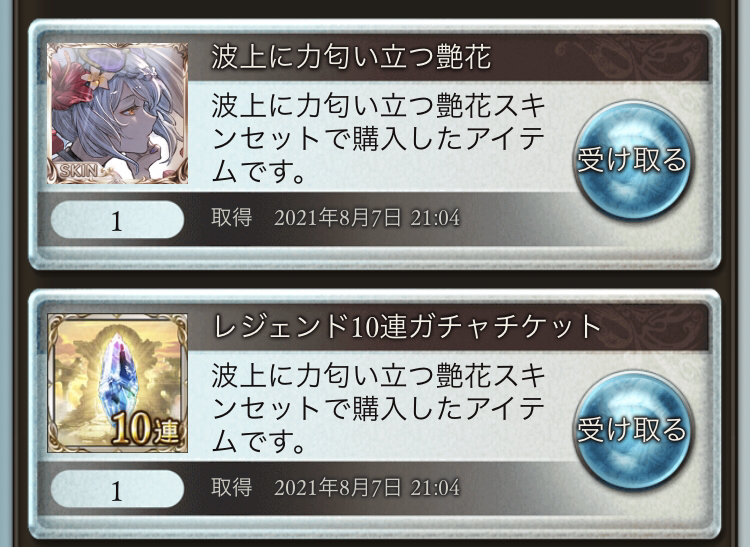Click the red hibiscus flower in the portrait
Viewport: 750px width, 547px height.
click(x=70, y=86)
